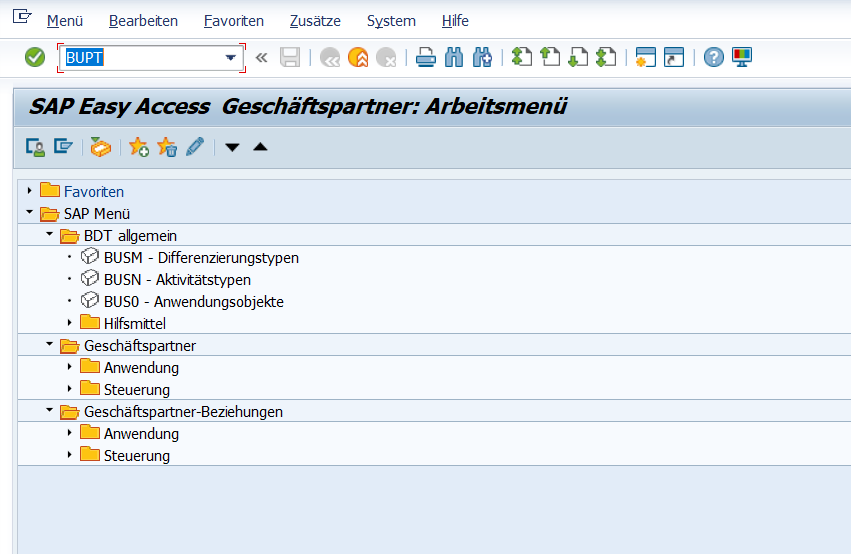The height and width of the screenshot is (554, 851).
Task: Click Delete Favorites star-trash icon
Action: [x=167, y=147]
